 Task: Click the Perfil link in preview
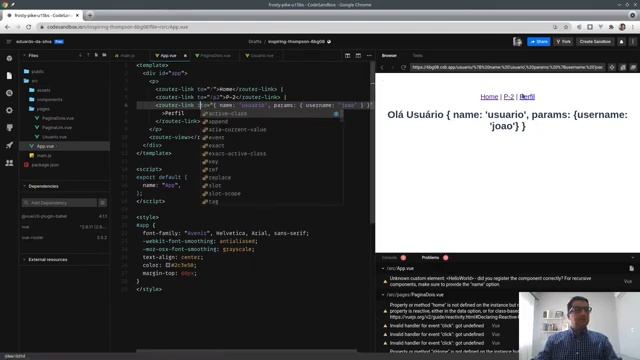(x=527, y=97)
